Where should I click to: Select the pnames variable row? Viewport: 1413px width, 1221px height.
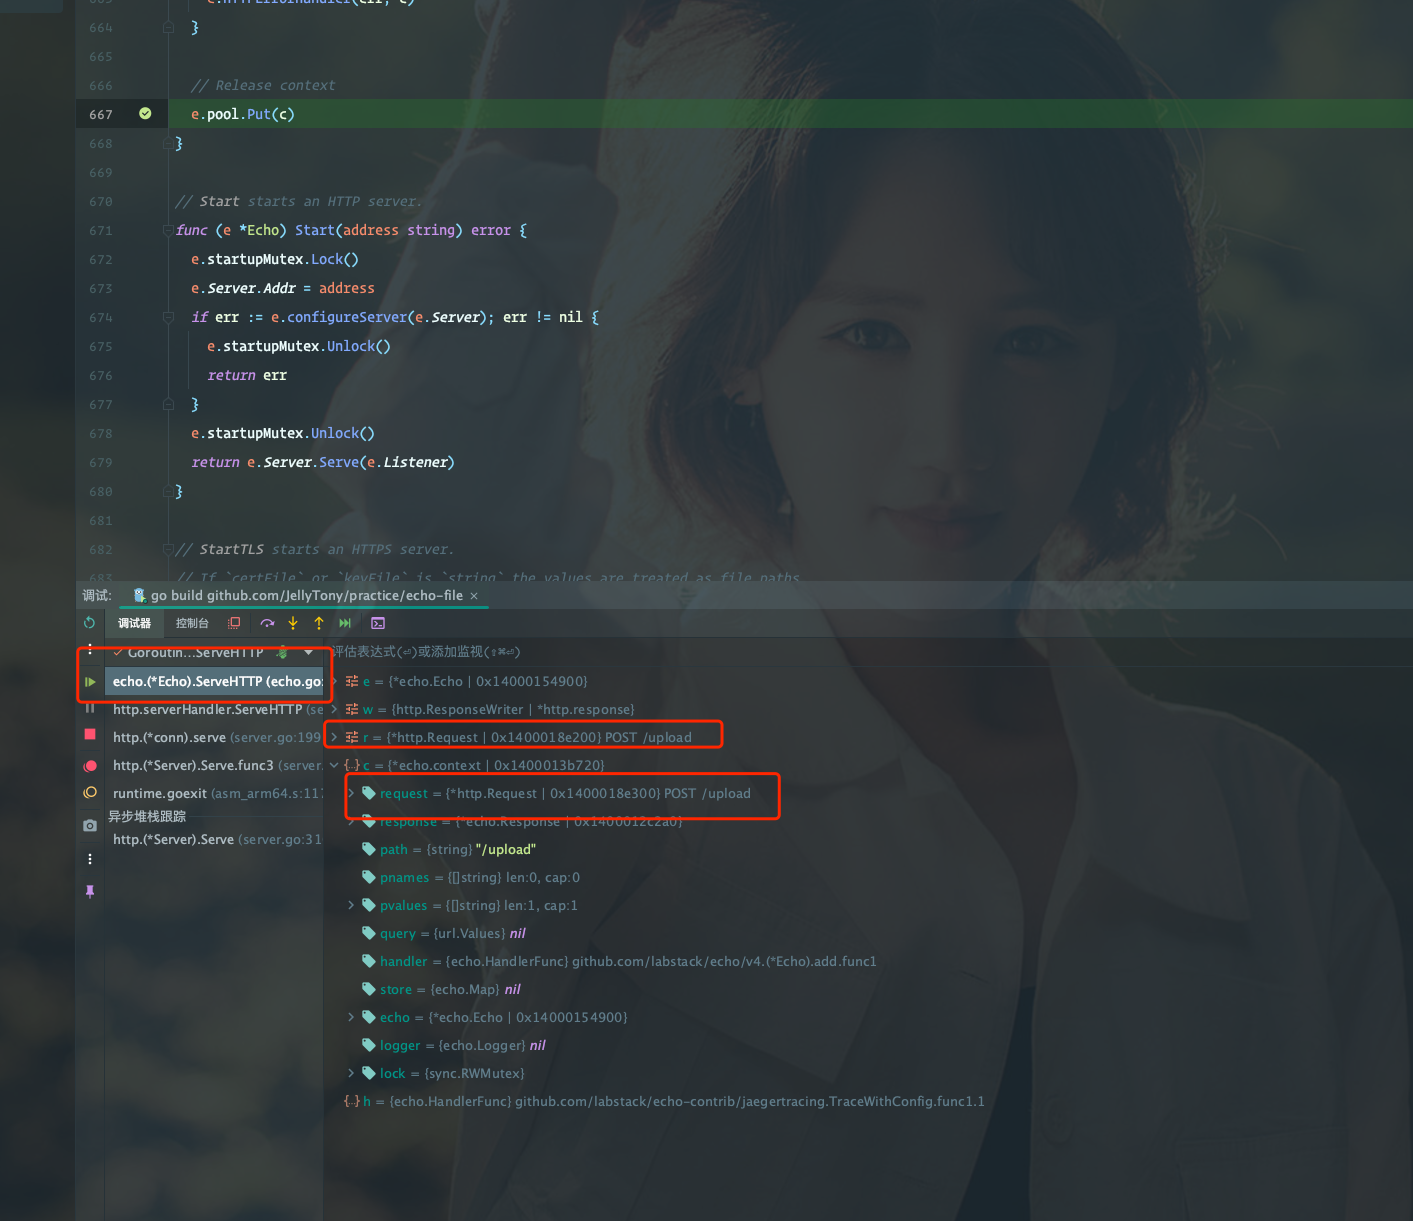tap(868, 877)
